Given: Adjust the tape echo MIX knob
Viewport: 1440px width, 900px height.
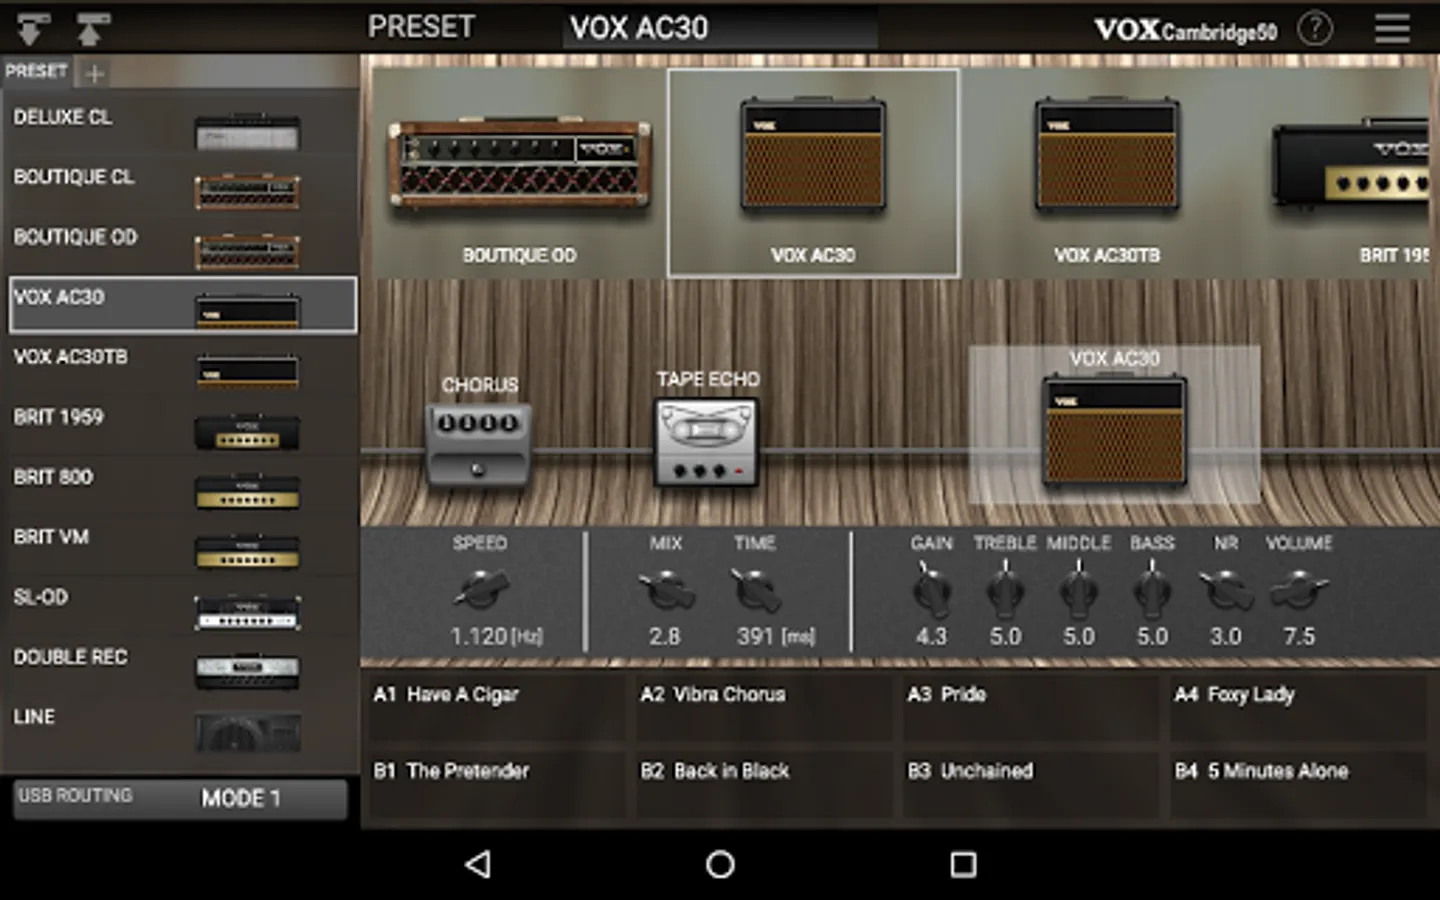Looking at the screenshot, I should click(x=666, y=590).
